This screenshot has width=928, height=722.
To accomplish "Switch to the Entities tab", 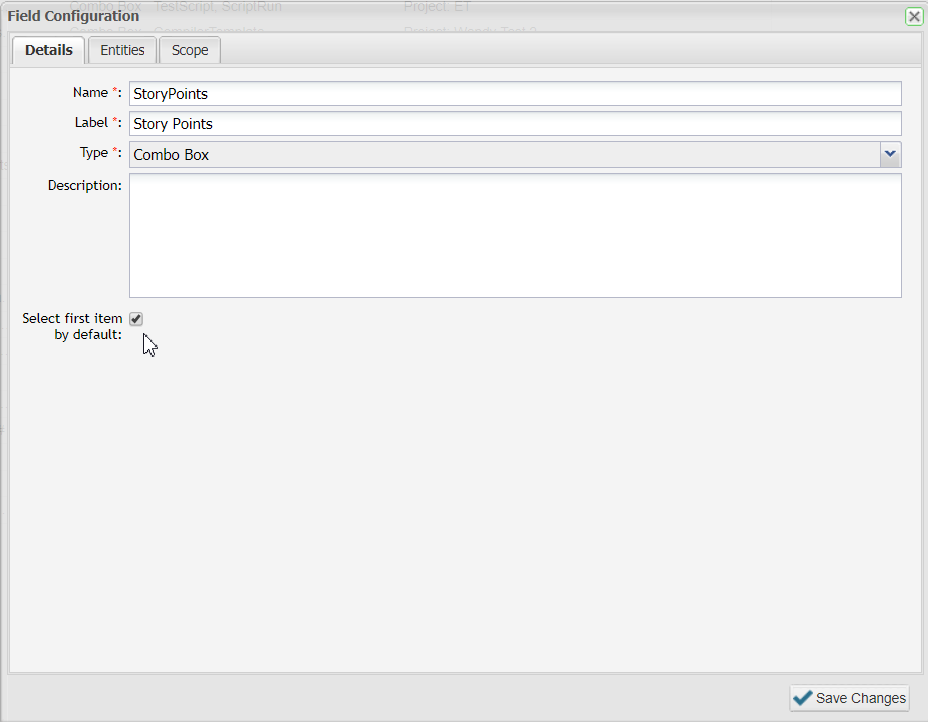I will click(x=122, y=50).
